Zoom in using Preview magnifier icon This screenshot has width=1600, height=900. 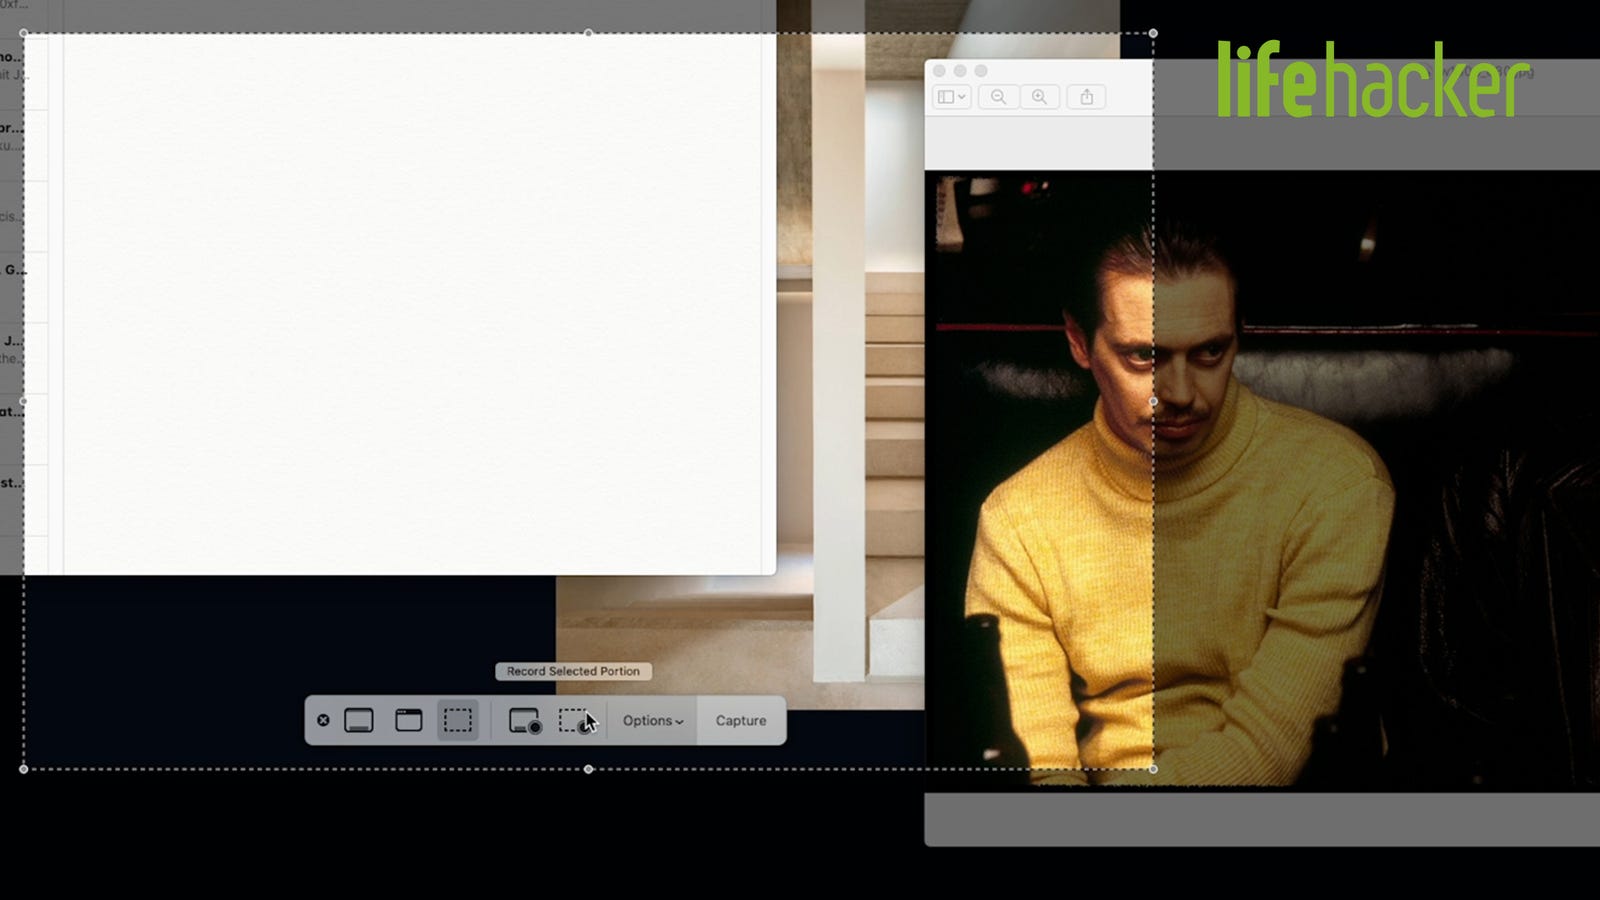click(x=1039, y=97)
